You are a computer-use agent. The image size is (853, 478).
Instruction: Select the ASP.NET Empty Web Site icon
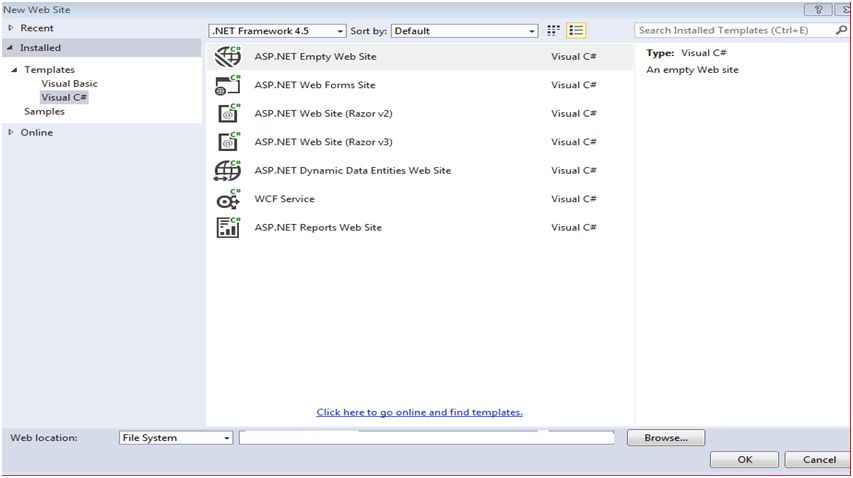click(228, 57)
